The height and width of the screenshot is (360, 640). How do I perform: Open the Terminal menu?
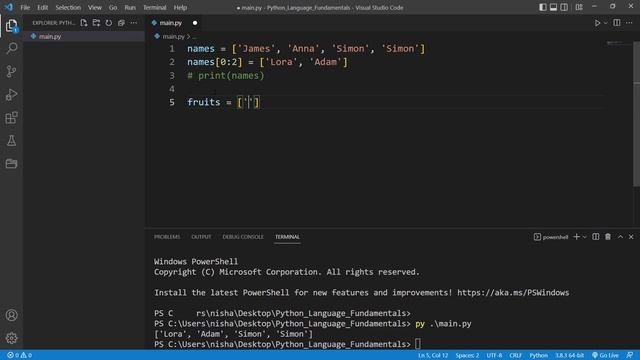click(x=155, y=7)
